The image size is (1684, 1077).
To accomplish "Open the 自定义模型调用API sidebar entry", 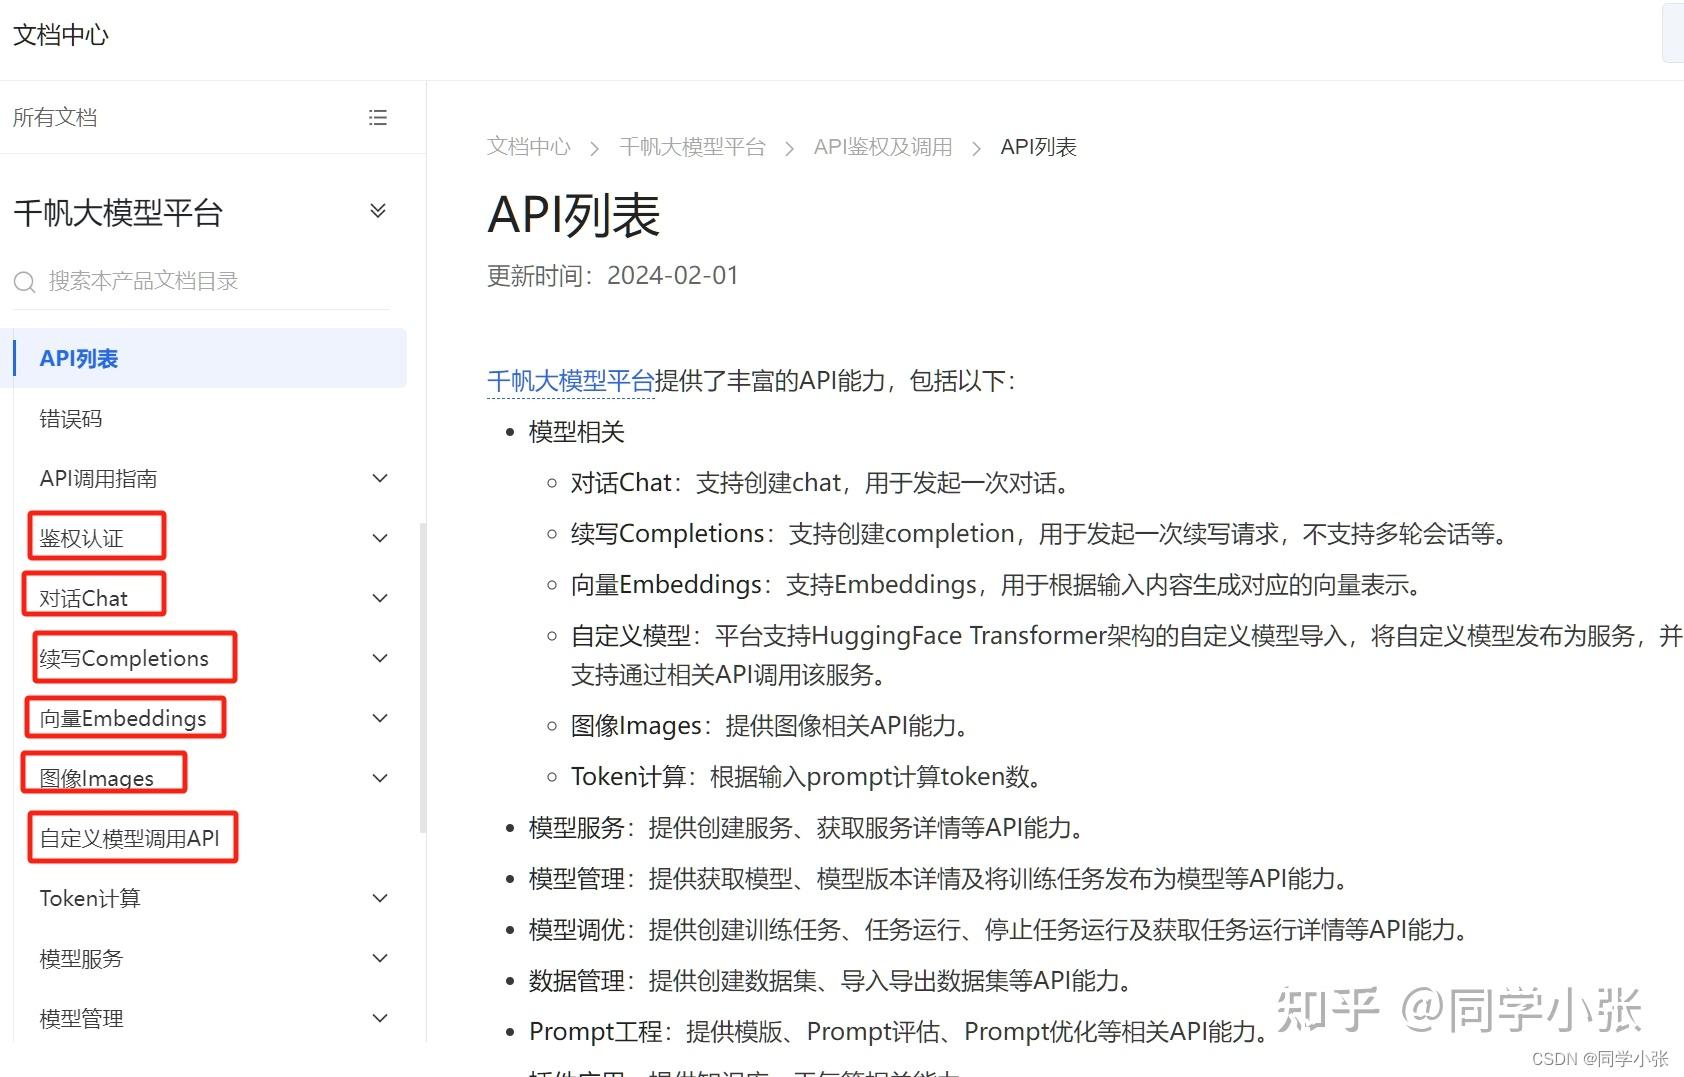I will pos(130,837).
